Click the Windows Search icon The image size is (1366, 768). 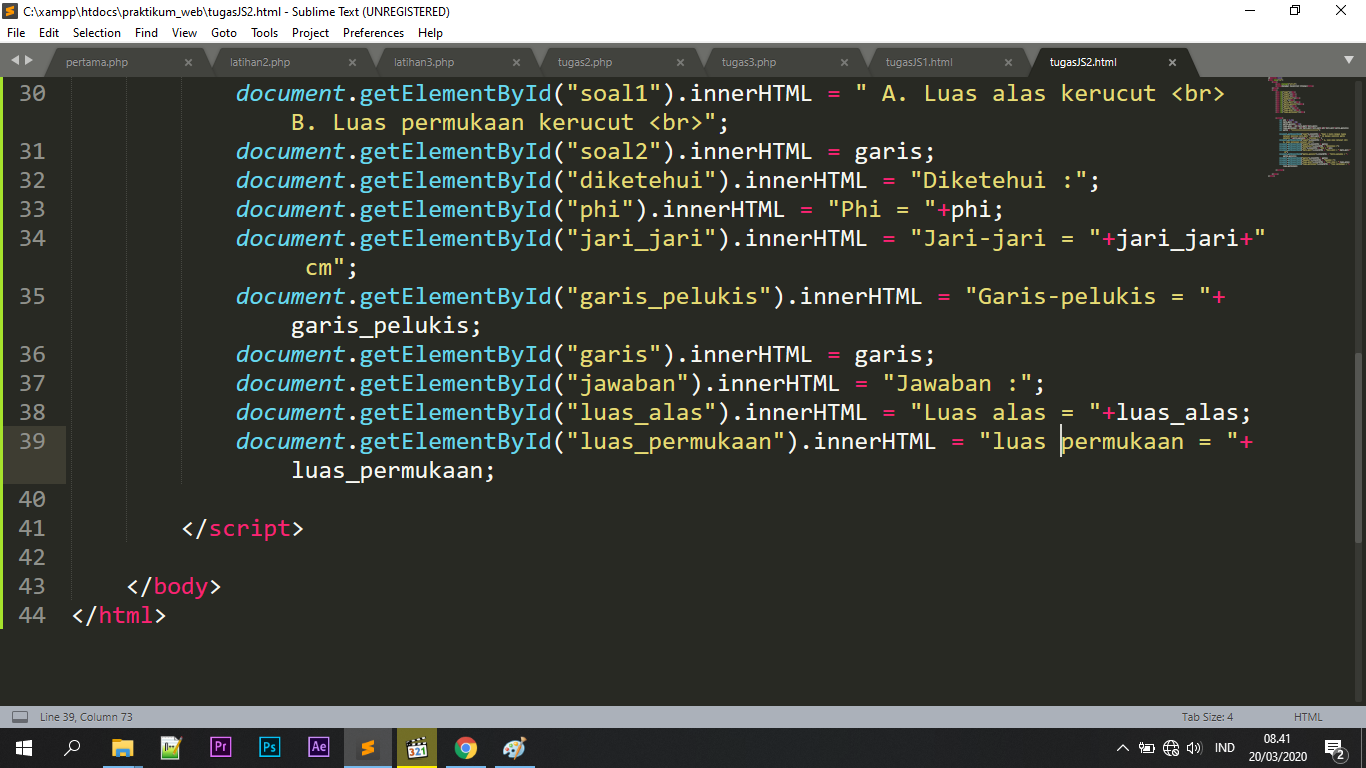tap(71, 748)
